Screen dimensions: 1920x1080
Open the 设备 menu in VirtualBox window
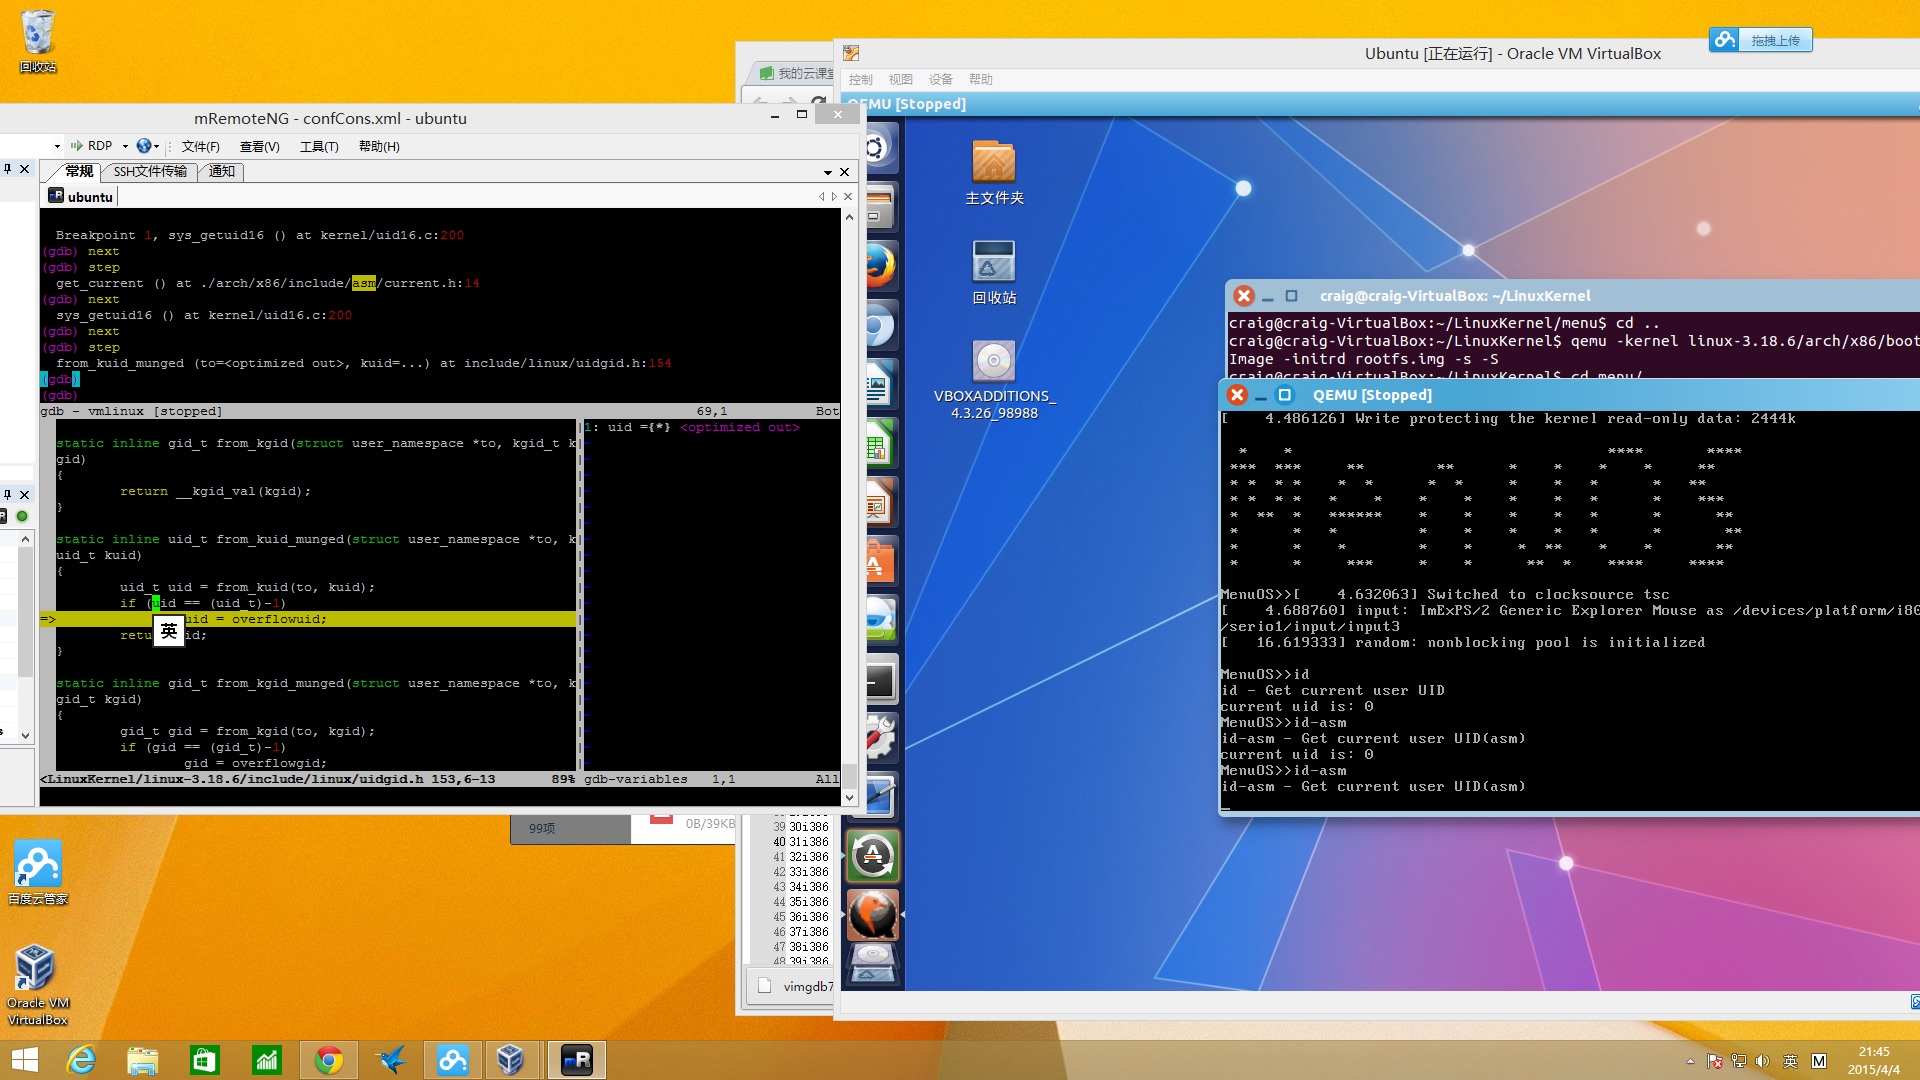[x=941, y=79]
